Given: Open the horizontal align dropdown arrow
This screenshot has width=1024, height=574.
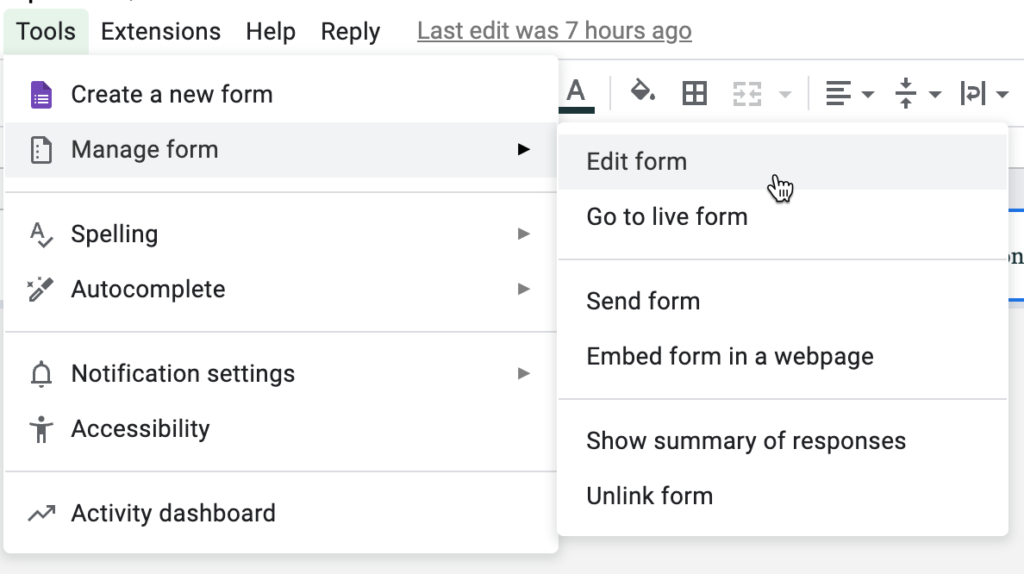Looking at the screenshot, I should 867,95.
